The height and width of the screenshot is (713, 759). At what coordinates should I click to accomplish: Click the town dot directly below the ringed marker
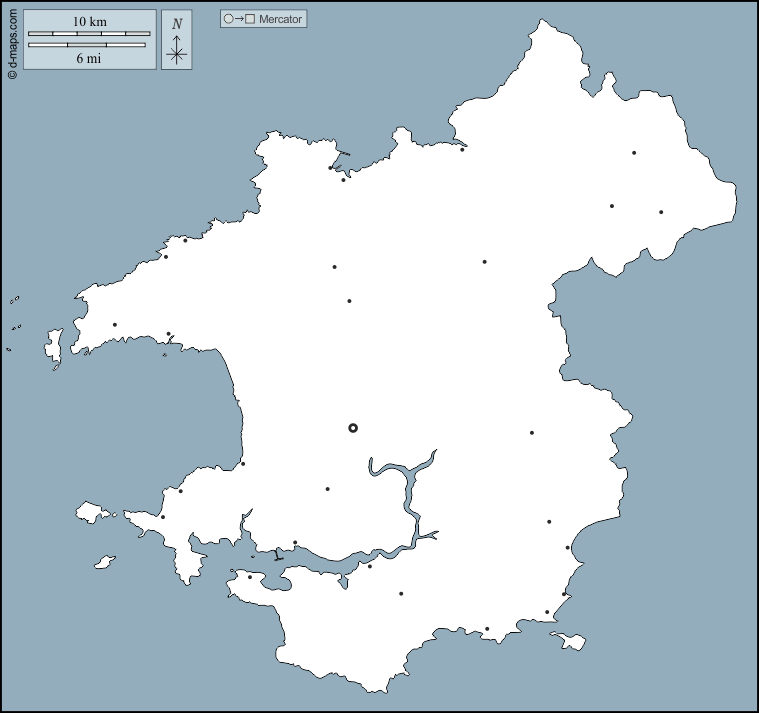pos(327,489)
